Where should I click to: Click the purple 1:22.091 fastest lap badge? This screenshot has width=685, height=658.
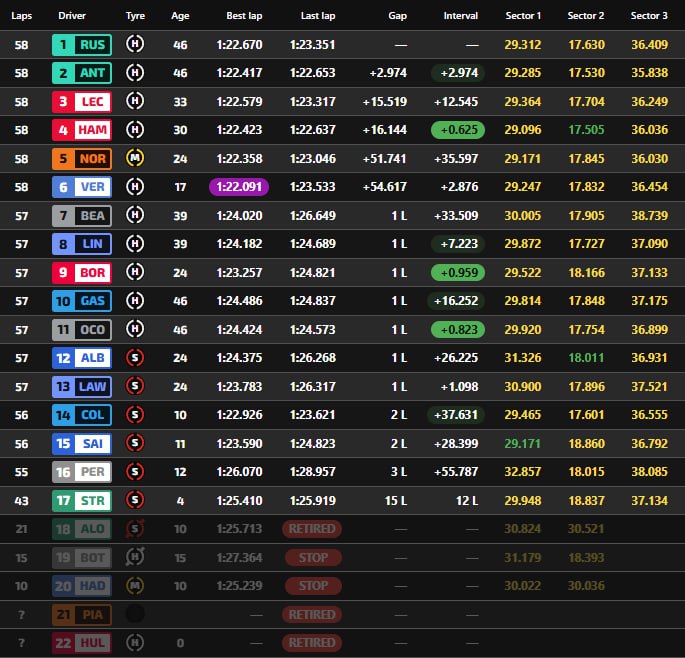pyautogui.click(x=239, y=187)
